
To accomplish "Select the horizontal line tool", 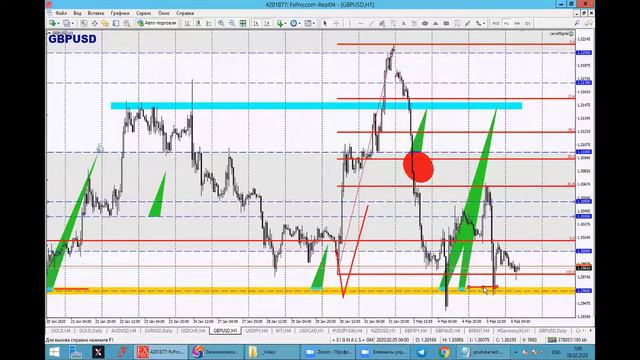I will [x=361, y=23].
